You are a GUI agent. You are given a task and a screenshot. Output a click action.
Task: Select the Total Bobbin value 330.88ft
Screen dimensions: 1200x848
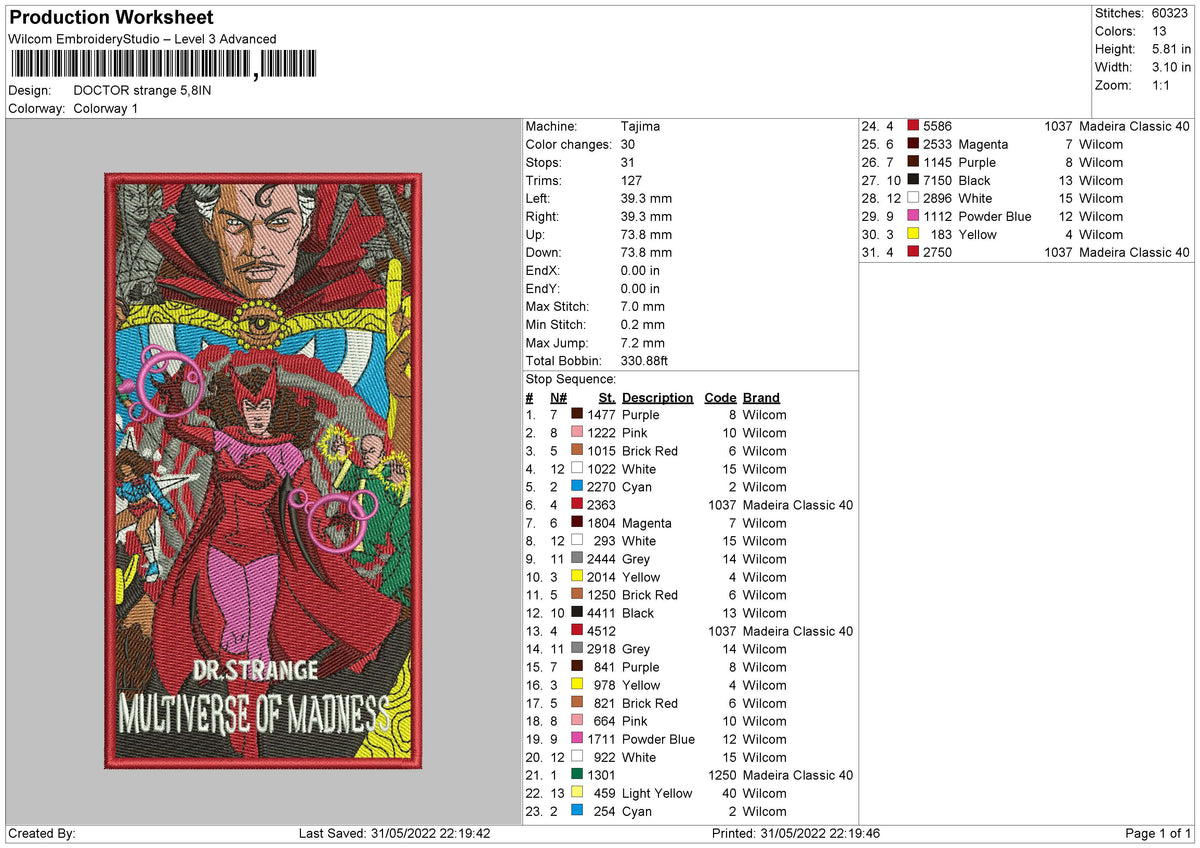coord(647,360)
